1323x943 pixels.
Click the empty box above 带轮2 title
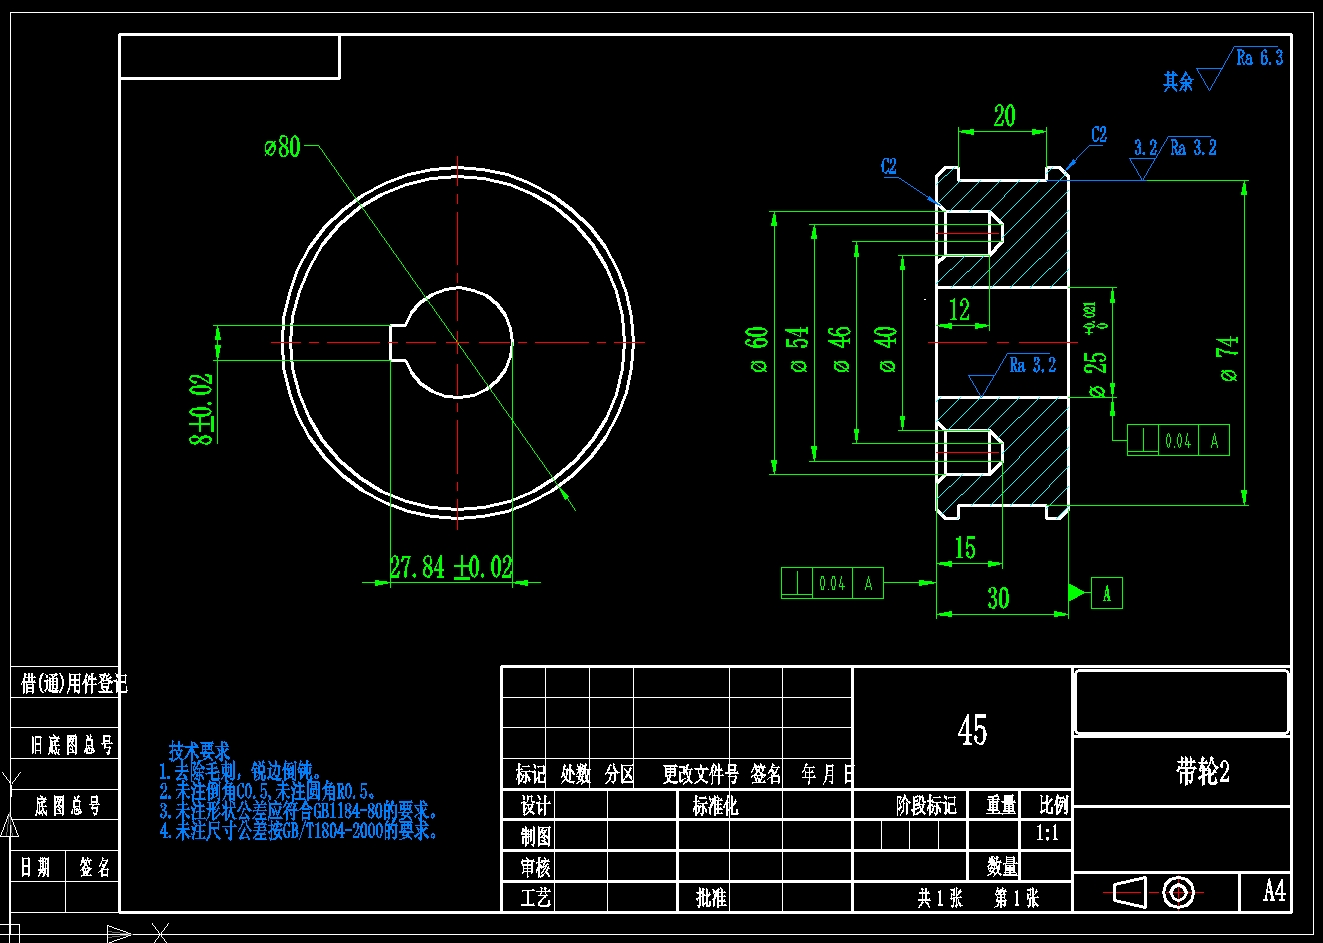(x=1181, y=702)
